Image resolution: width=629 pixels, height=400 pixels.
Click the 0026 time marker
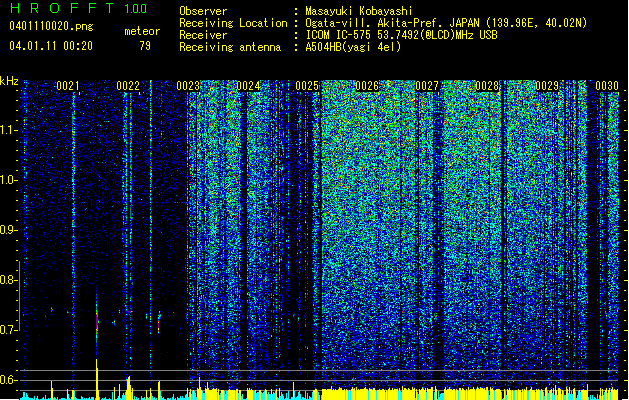[367, 86]
